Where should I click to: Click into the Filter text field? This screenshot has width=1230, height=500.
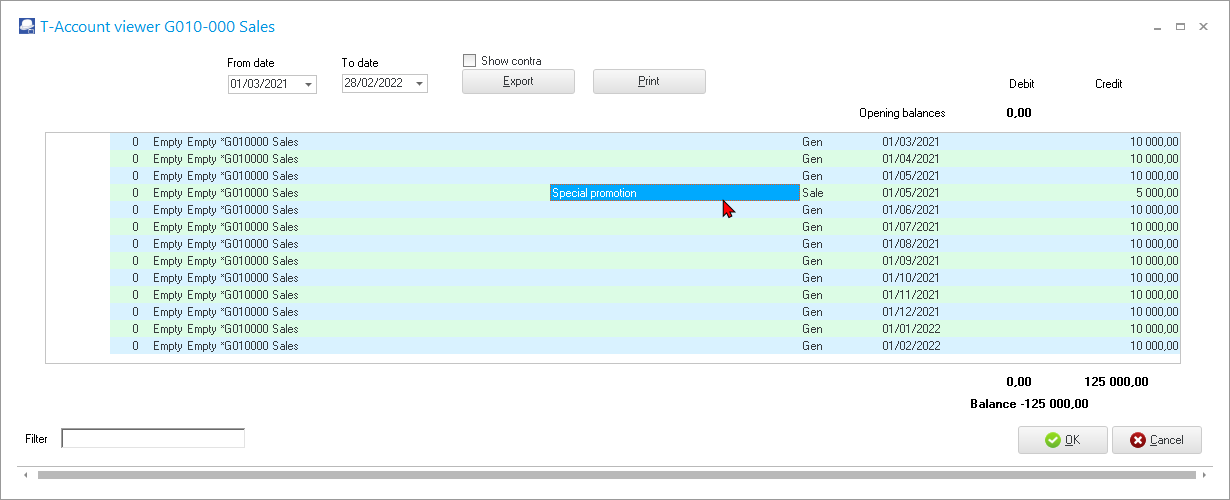[x=153, y=438]
